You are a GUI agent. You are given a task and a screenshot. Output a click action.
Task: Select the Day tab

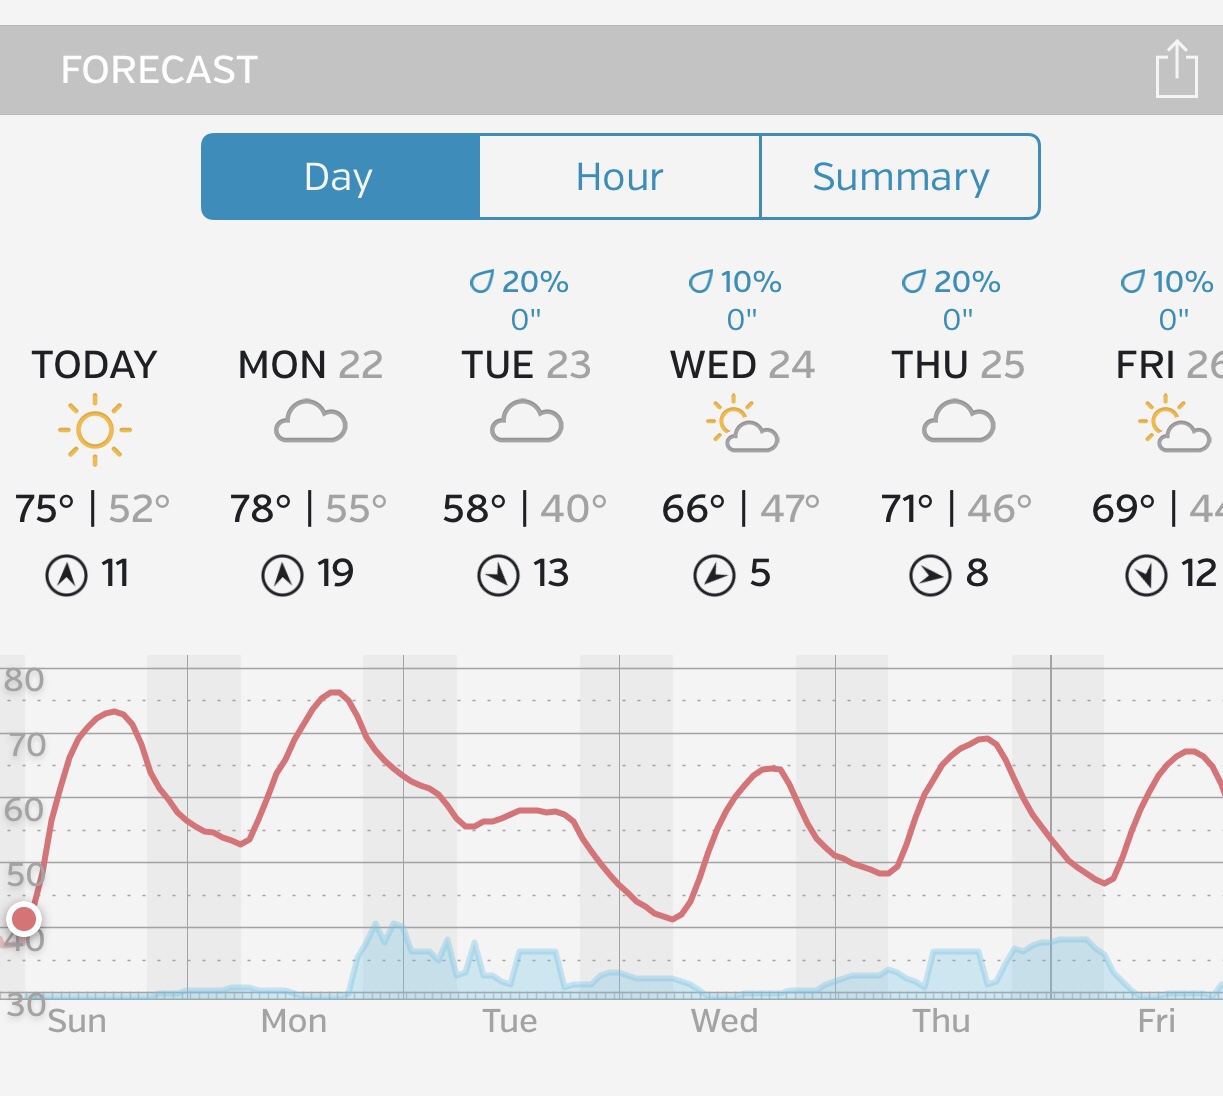(340, 177)
